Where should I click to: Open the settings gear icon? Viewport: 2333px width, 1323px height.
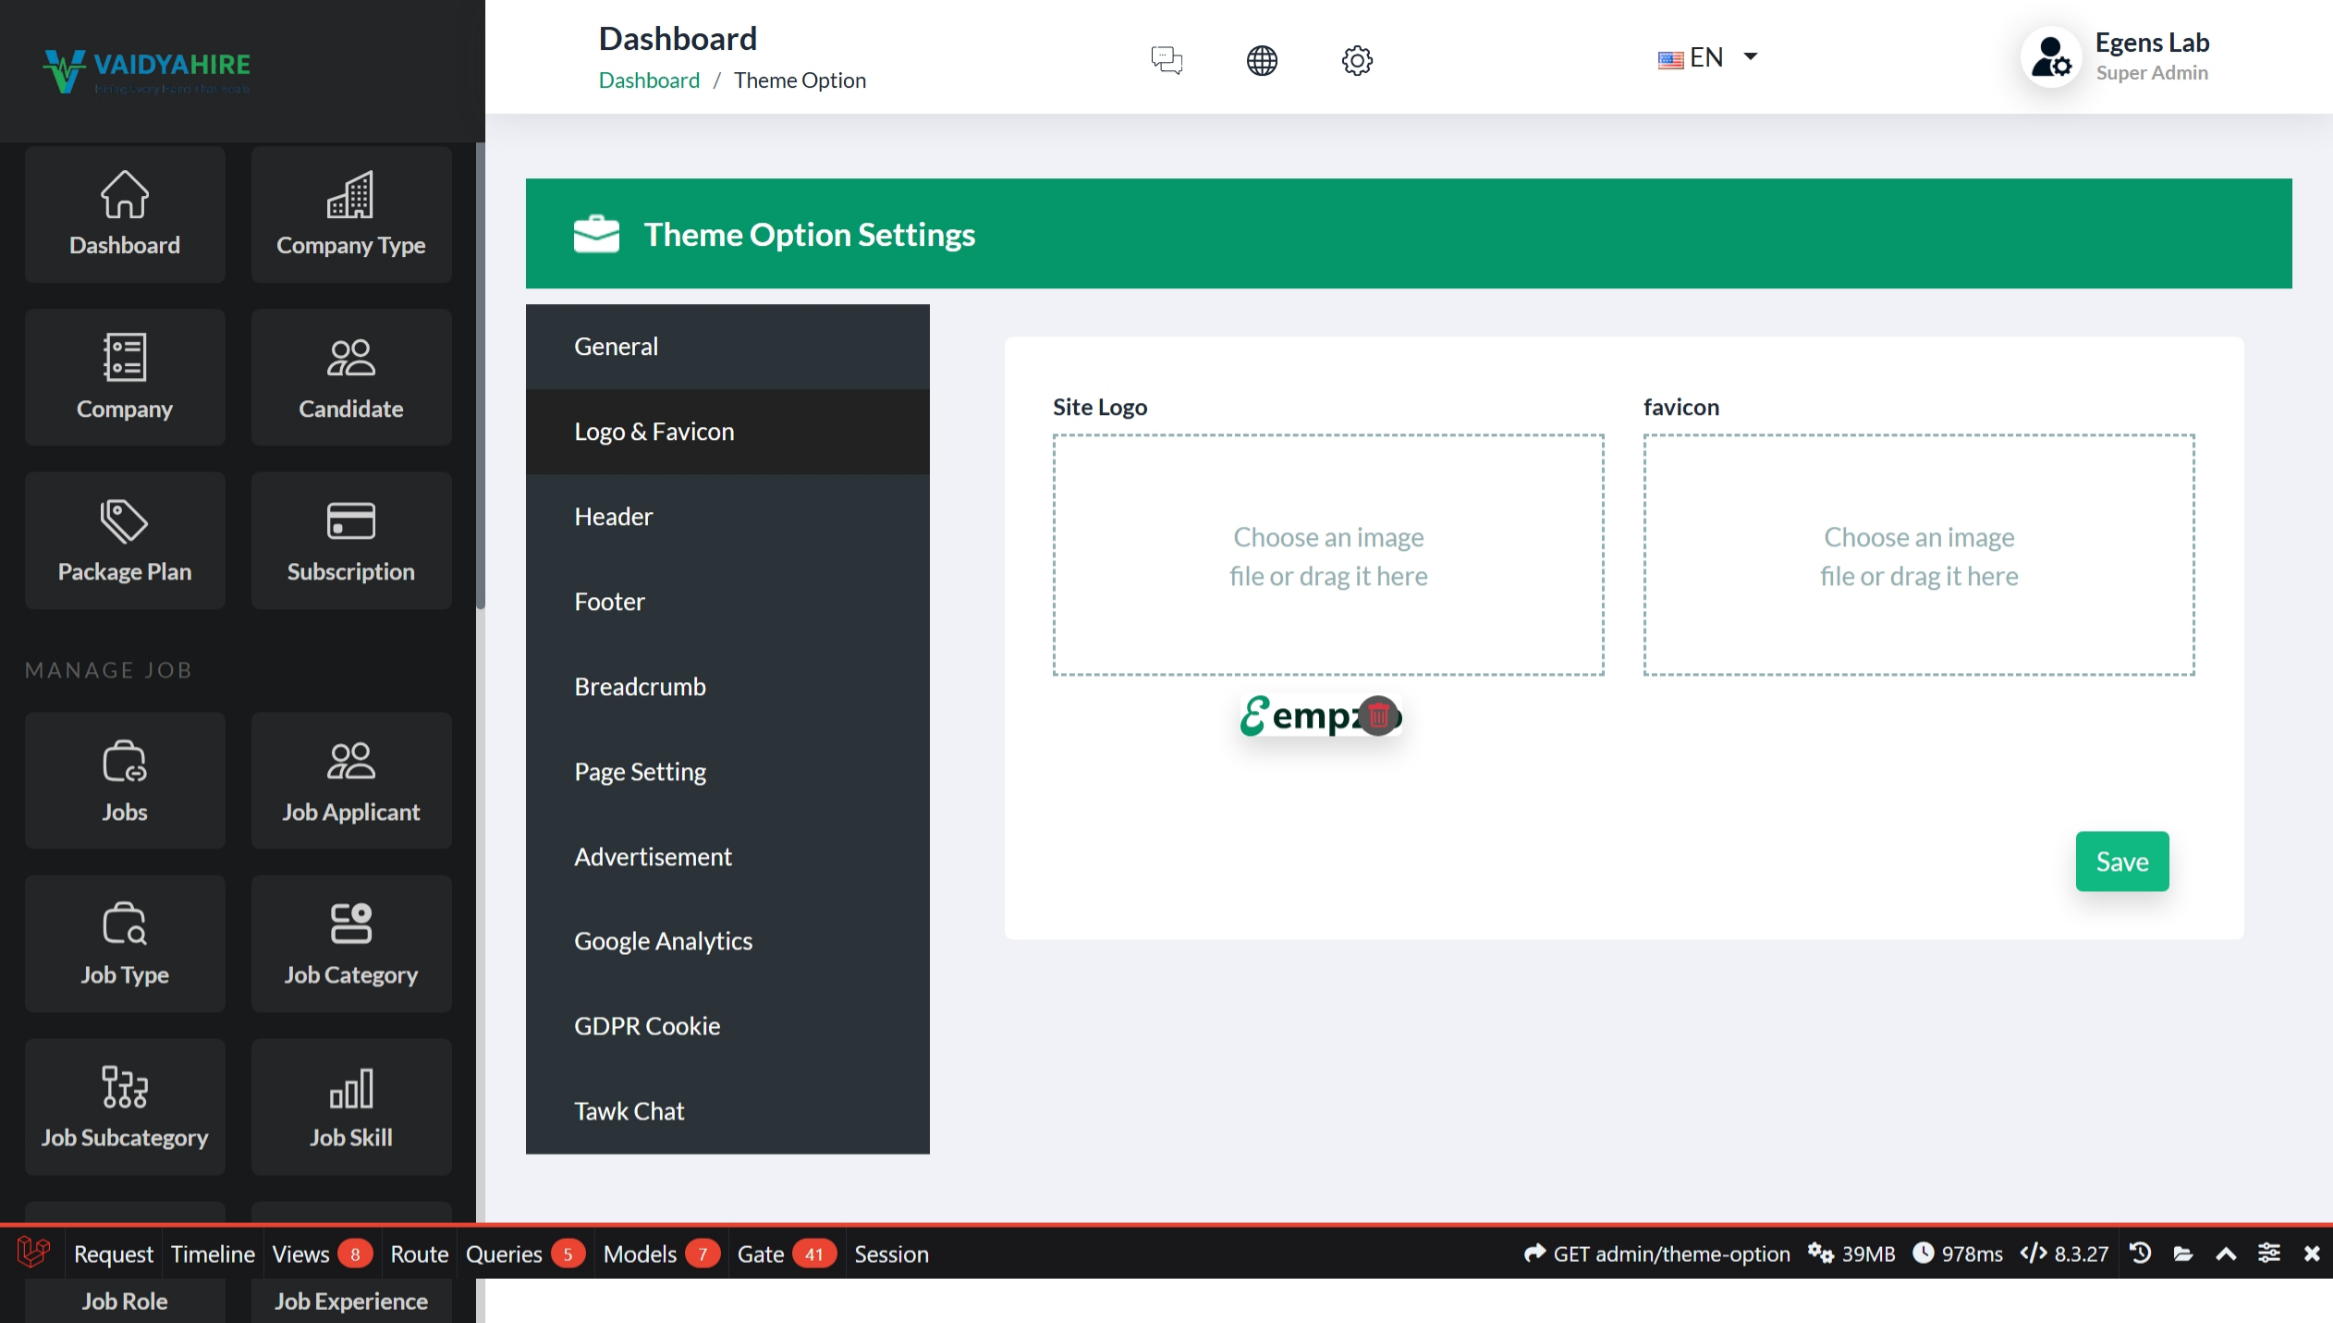tap(1357, 60)
